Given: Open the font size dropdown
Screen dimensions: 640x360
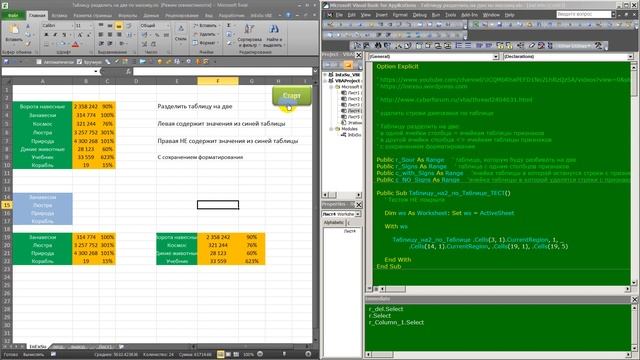Looking at the screenshot, I should click(x=91, y=25).
